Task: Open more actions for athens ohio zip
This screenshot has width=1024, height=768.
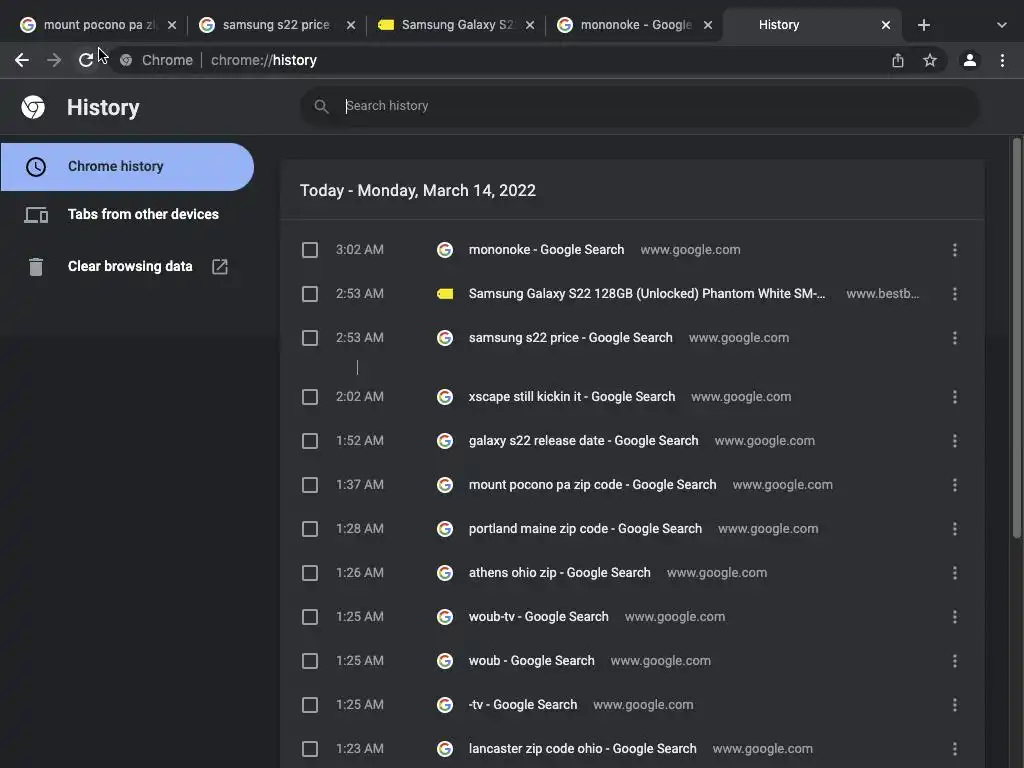Action: click(x=955, y=573)
